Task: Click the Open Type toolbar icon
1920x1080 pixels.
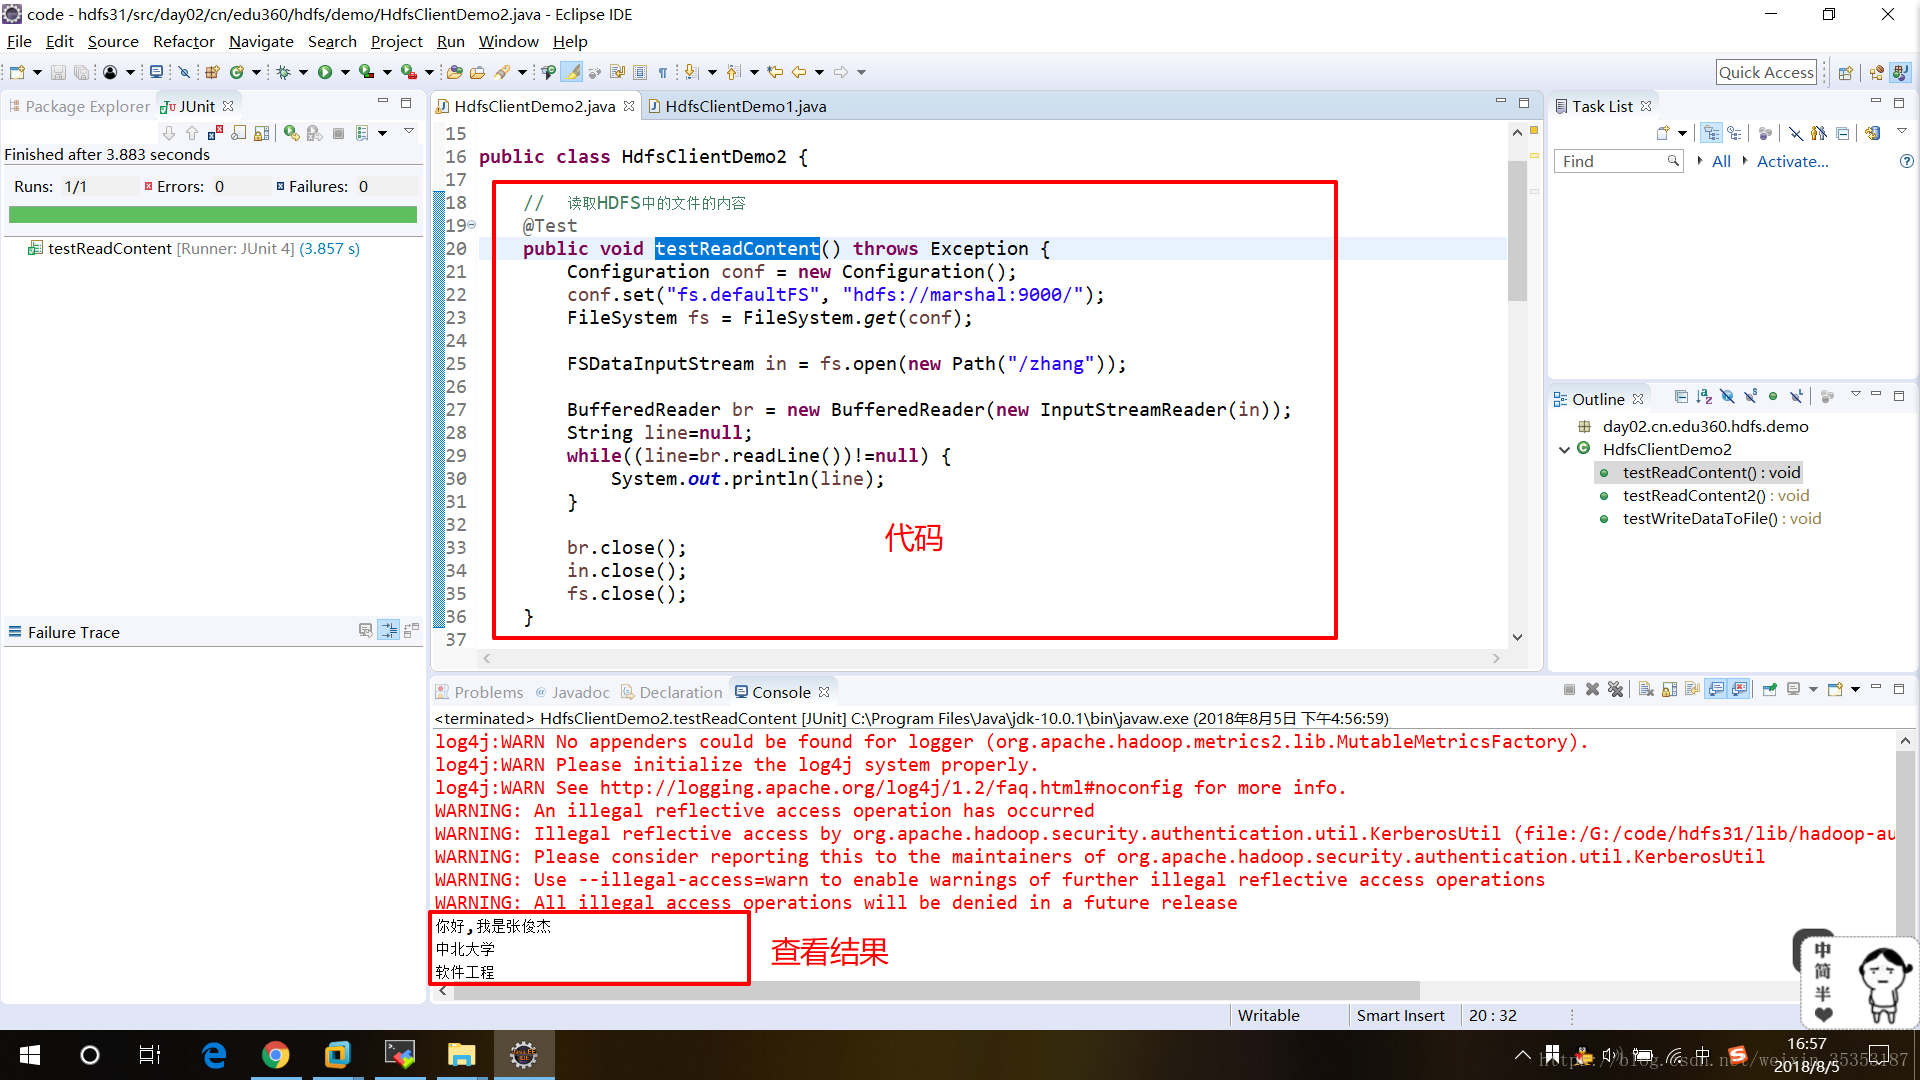Action: tap(455, 72)
